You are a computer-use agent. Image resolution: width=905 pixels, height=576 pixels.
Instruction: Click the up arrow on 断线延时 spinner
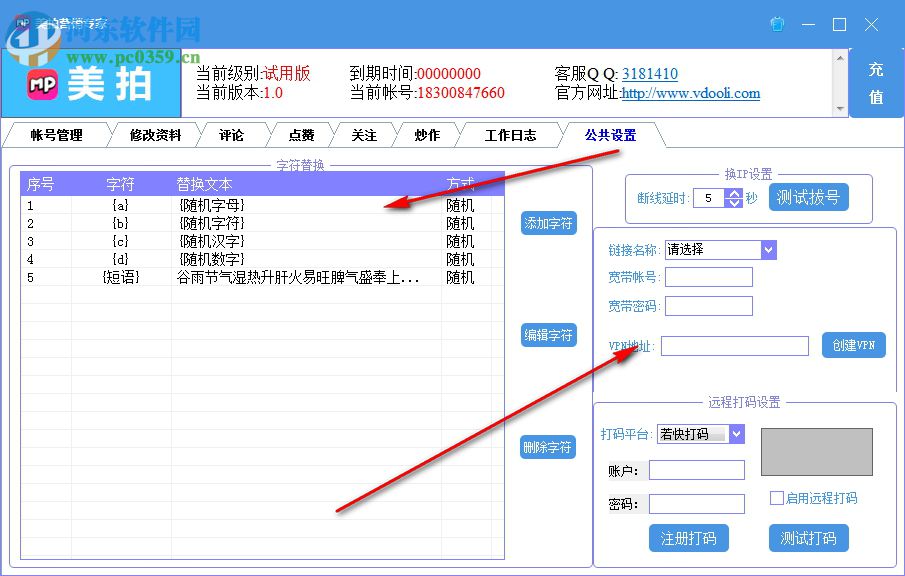[x=734, y=191]
